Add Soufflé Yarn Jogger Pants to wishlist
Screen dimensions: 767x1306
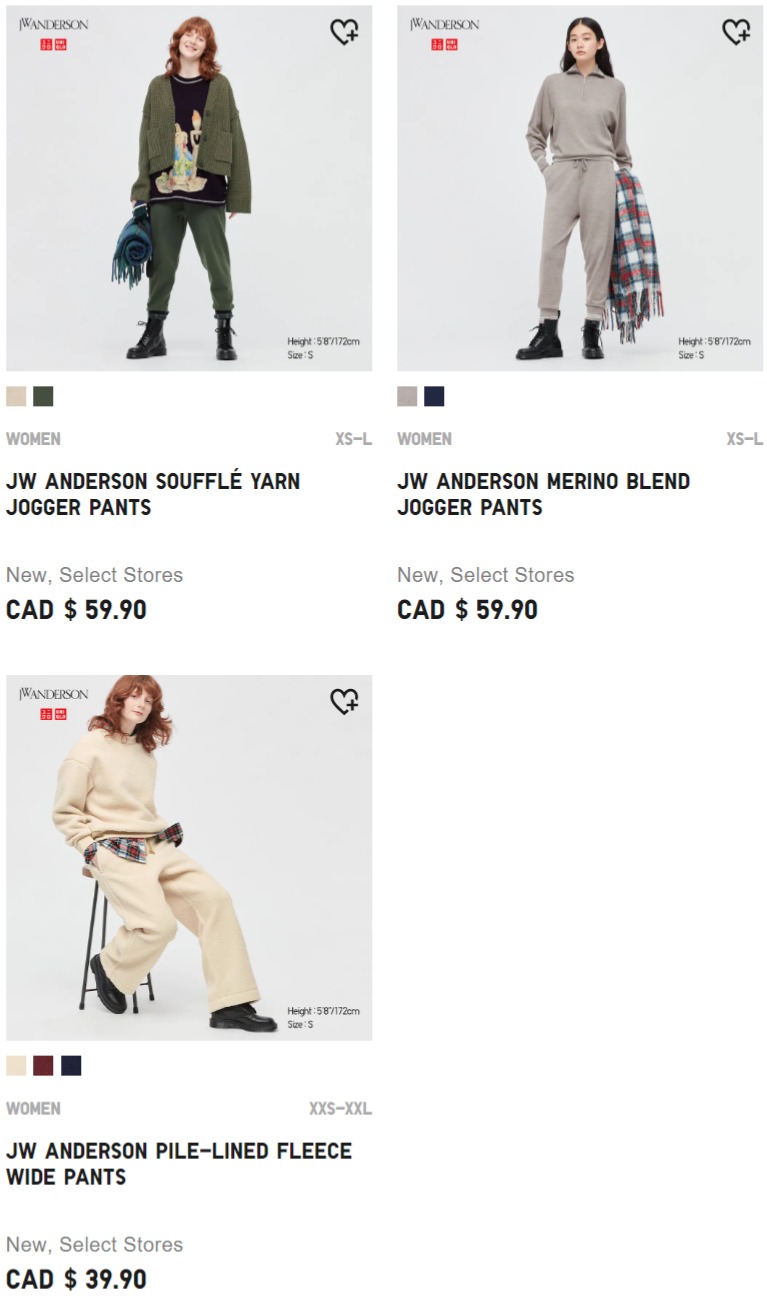coord(344,32)
